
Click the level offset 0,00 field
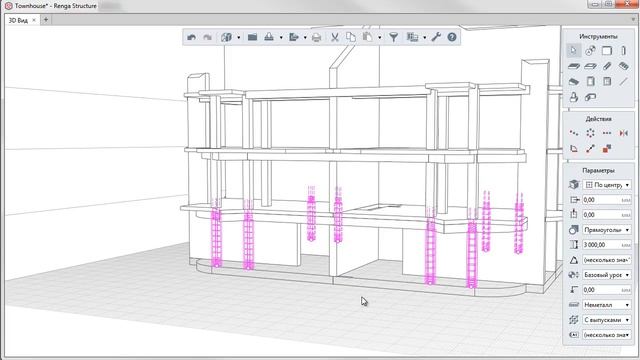pyautogui.click(x=607, y=290)
